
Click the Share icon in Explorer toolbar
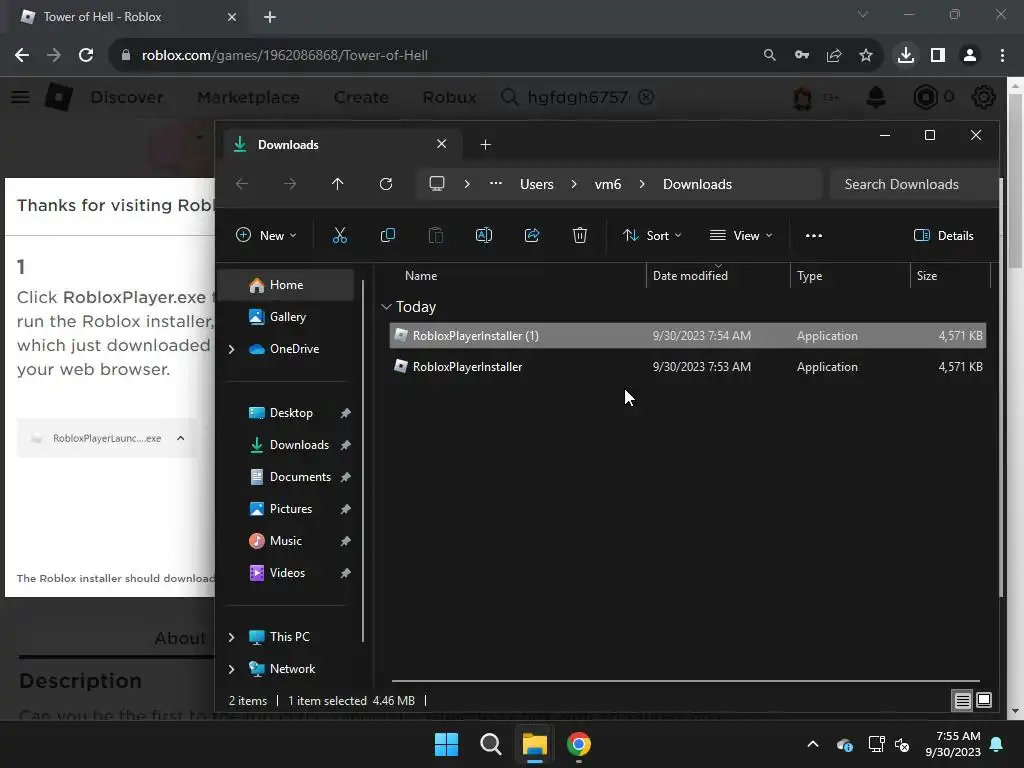(532, 236)
